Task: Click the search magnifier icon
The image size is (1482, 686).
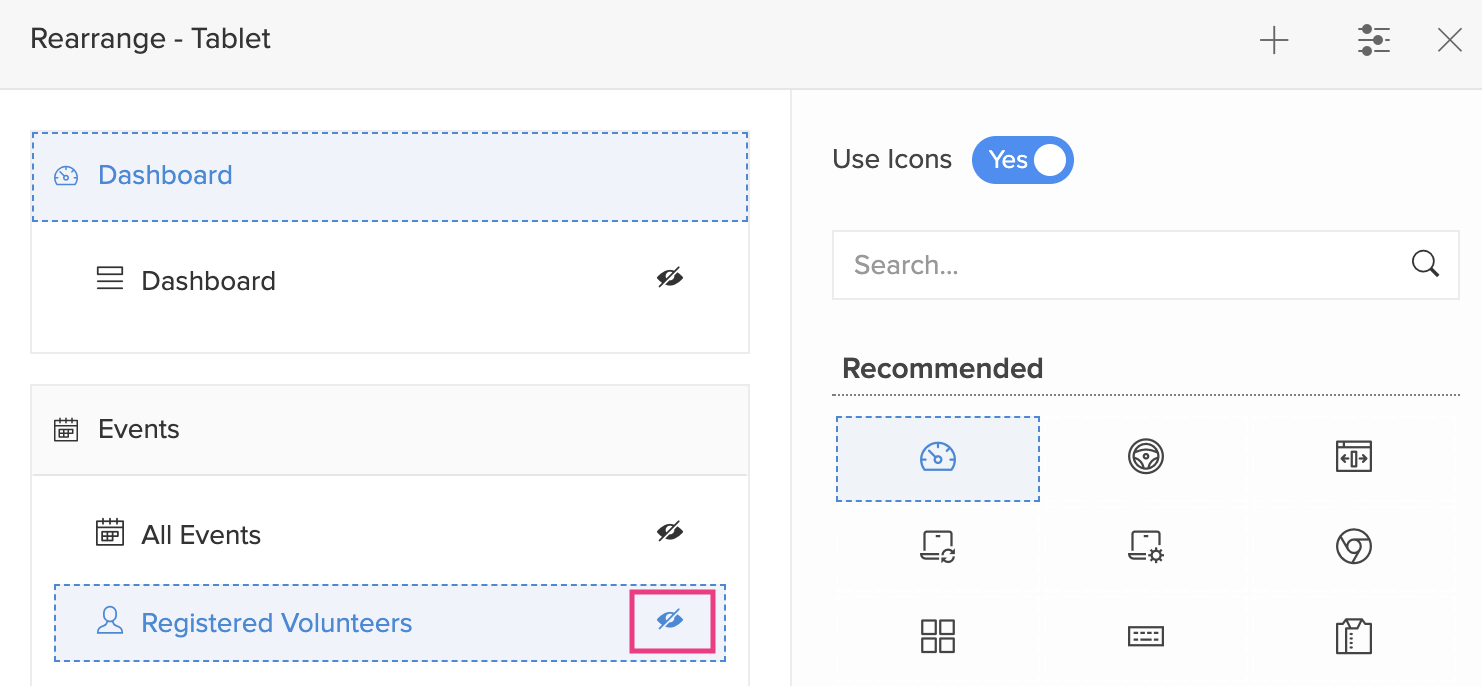Action: [1424, 264]
